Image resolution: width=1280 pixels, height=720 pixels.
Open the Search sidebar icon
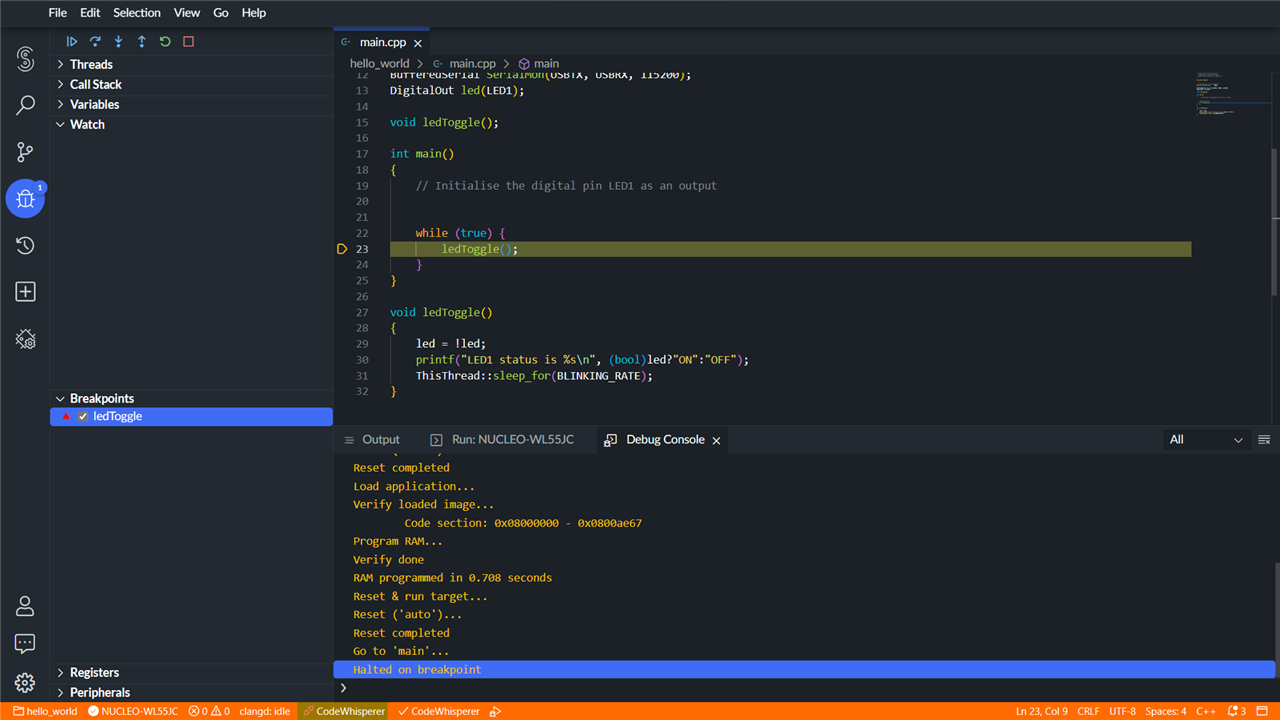coord(25,105)
